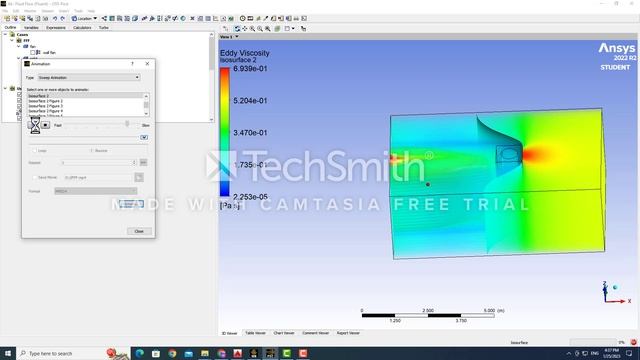Click the delete X icon in the toolbar

click(192, 18)
